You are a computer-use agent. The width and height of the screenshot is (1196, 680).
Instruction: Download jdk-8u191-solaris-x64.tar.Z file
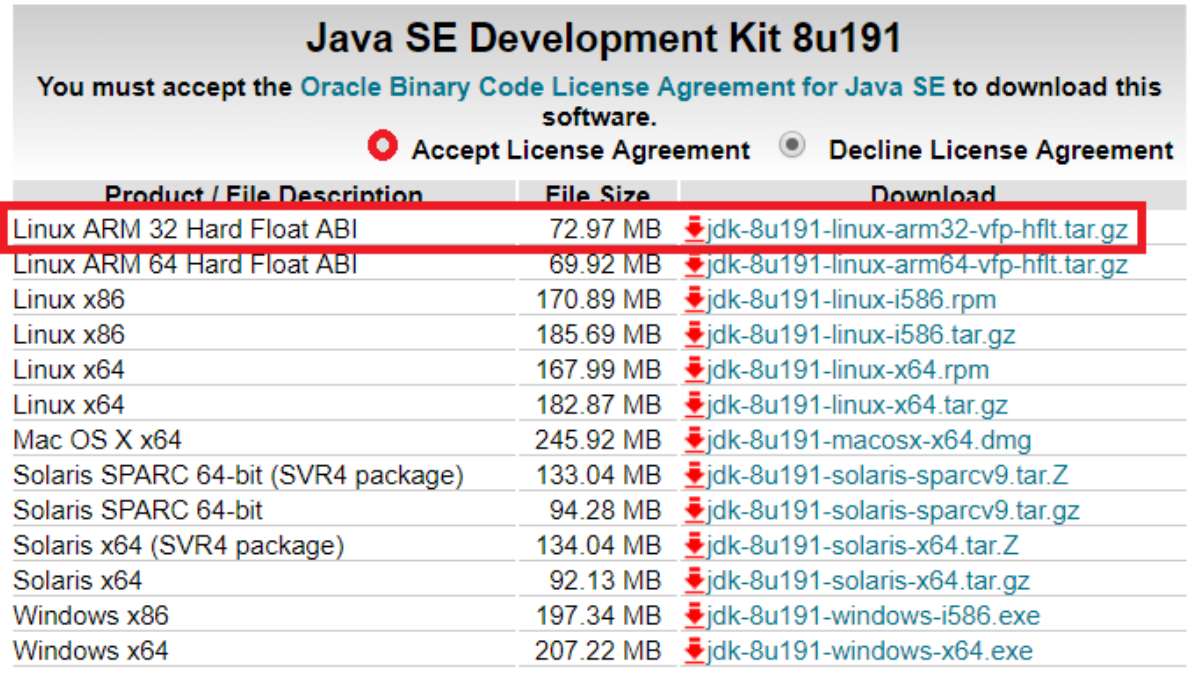coord(862,545)
